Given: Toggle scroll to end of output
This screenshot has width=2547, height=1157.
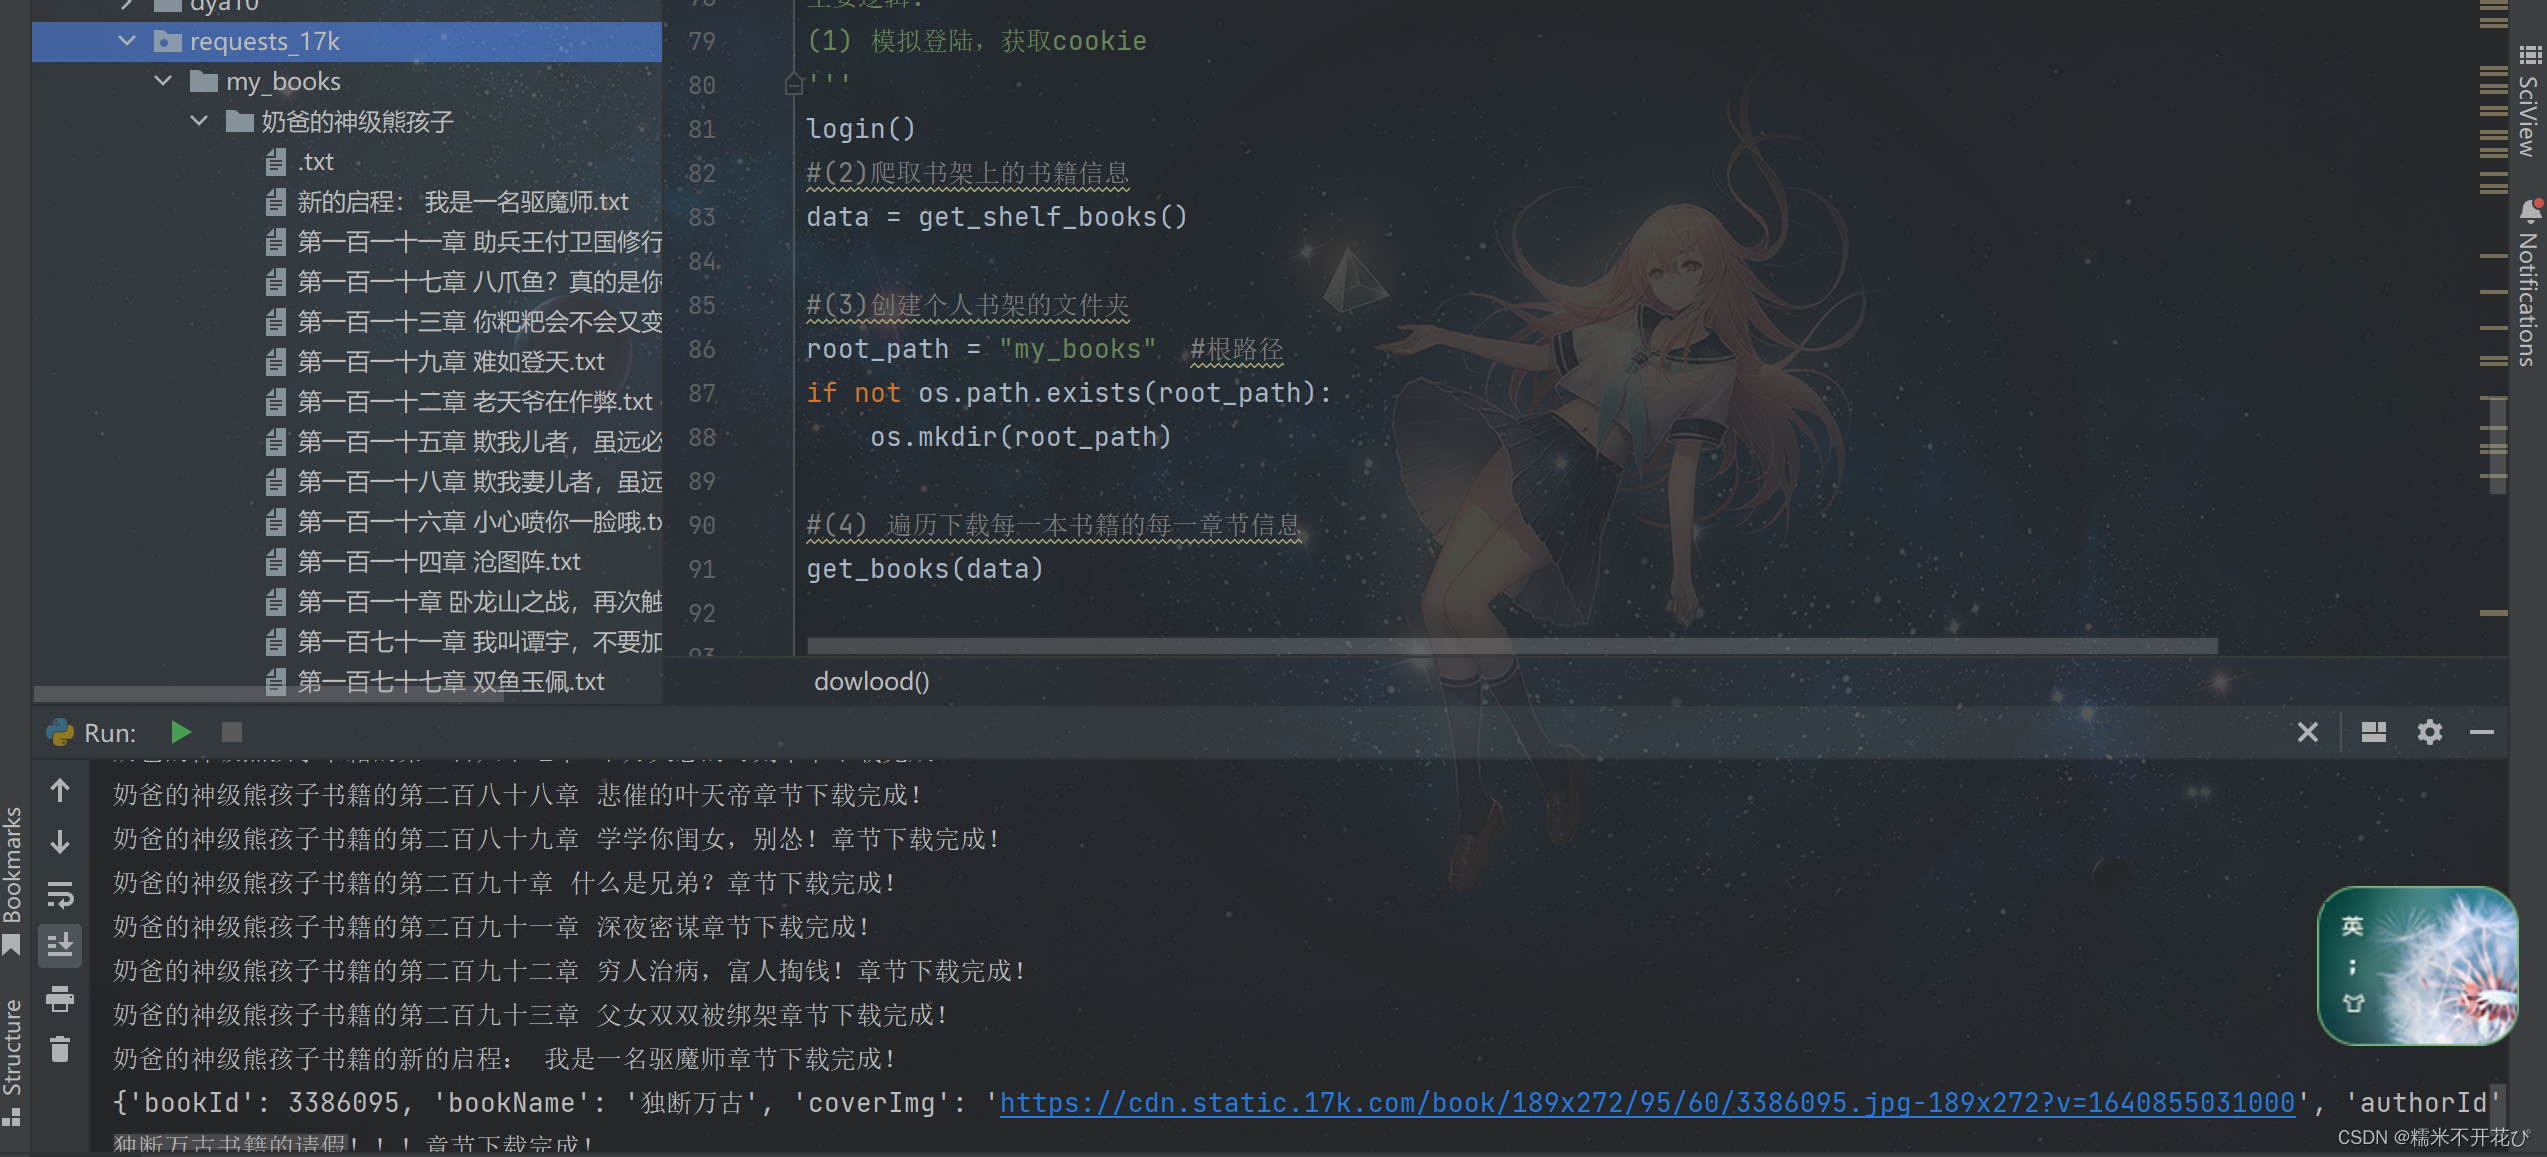Looking at the screenshot, I should pos(60,945).
